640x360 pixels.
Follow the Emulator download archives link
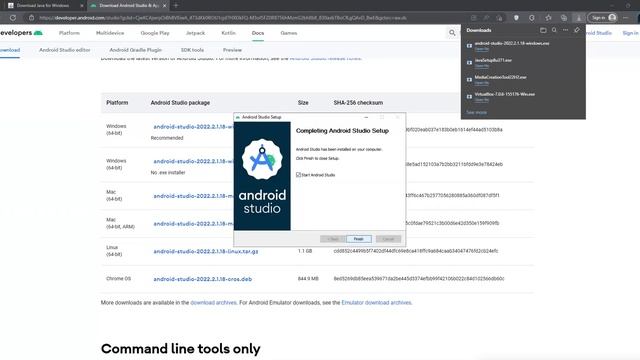tap(376, 303)
